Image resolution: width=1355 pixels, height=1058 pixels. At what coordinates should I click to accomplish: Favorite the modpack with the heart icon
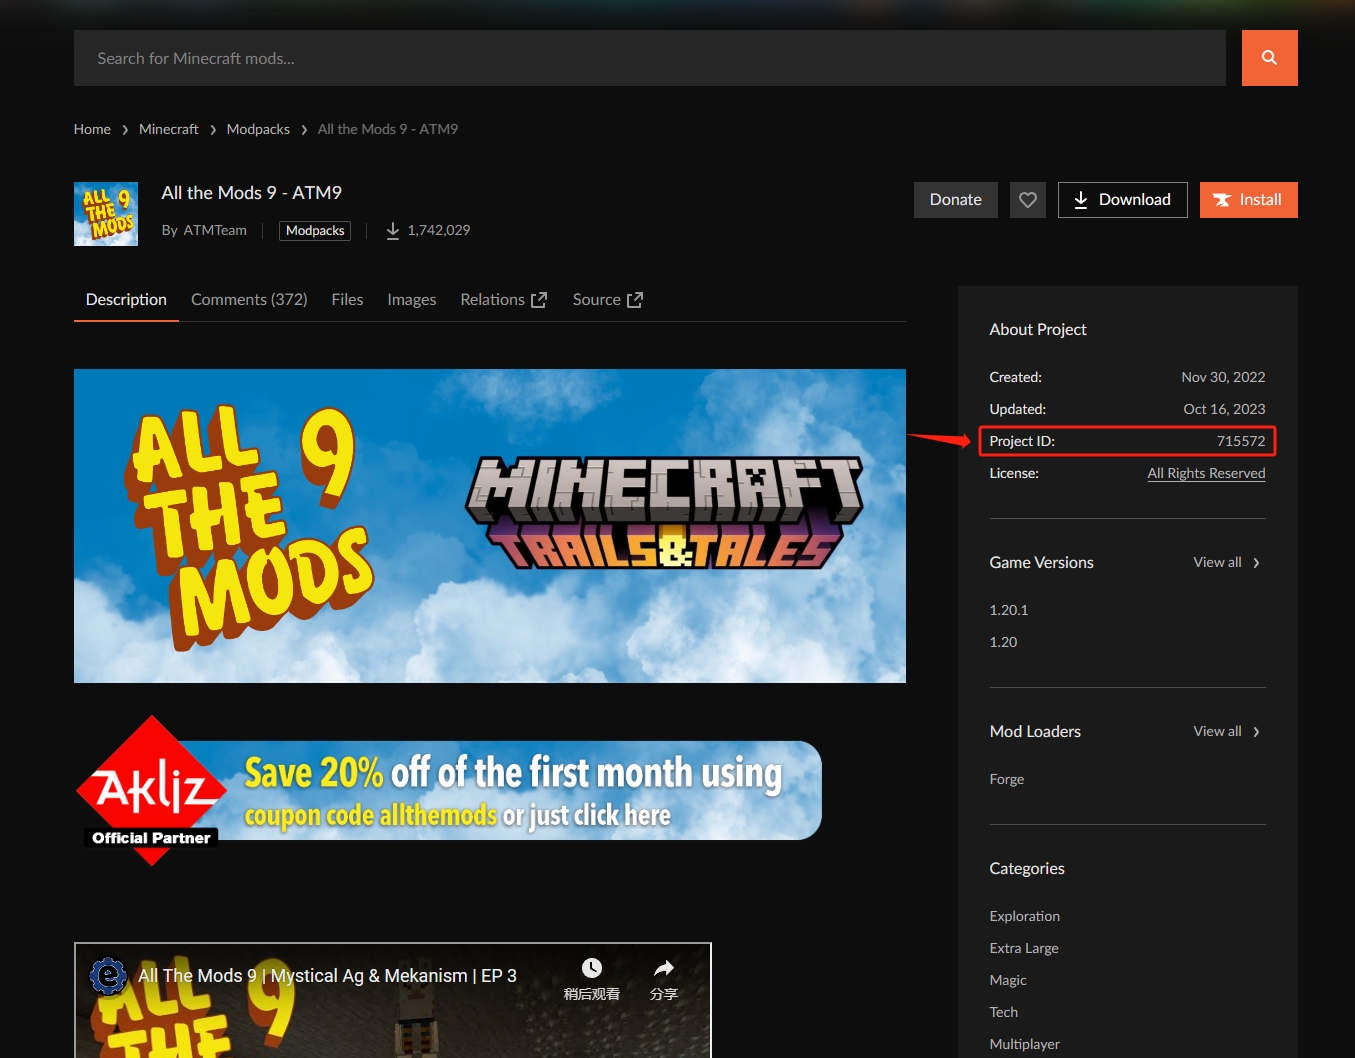[x=1027, y=200]
